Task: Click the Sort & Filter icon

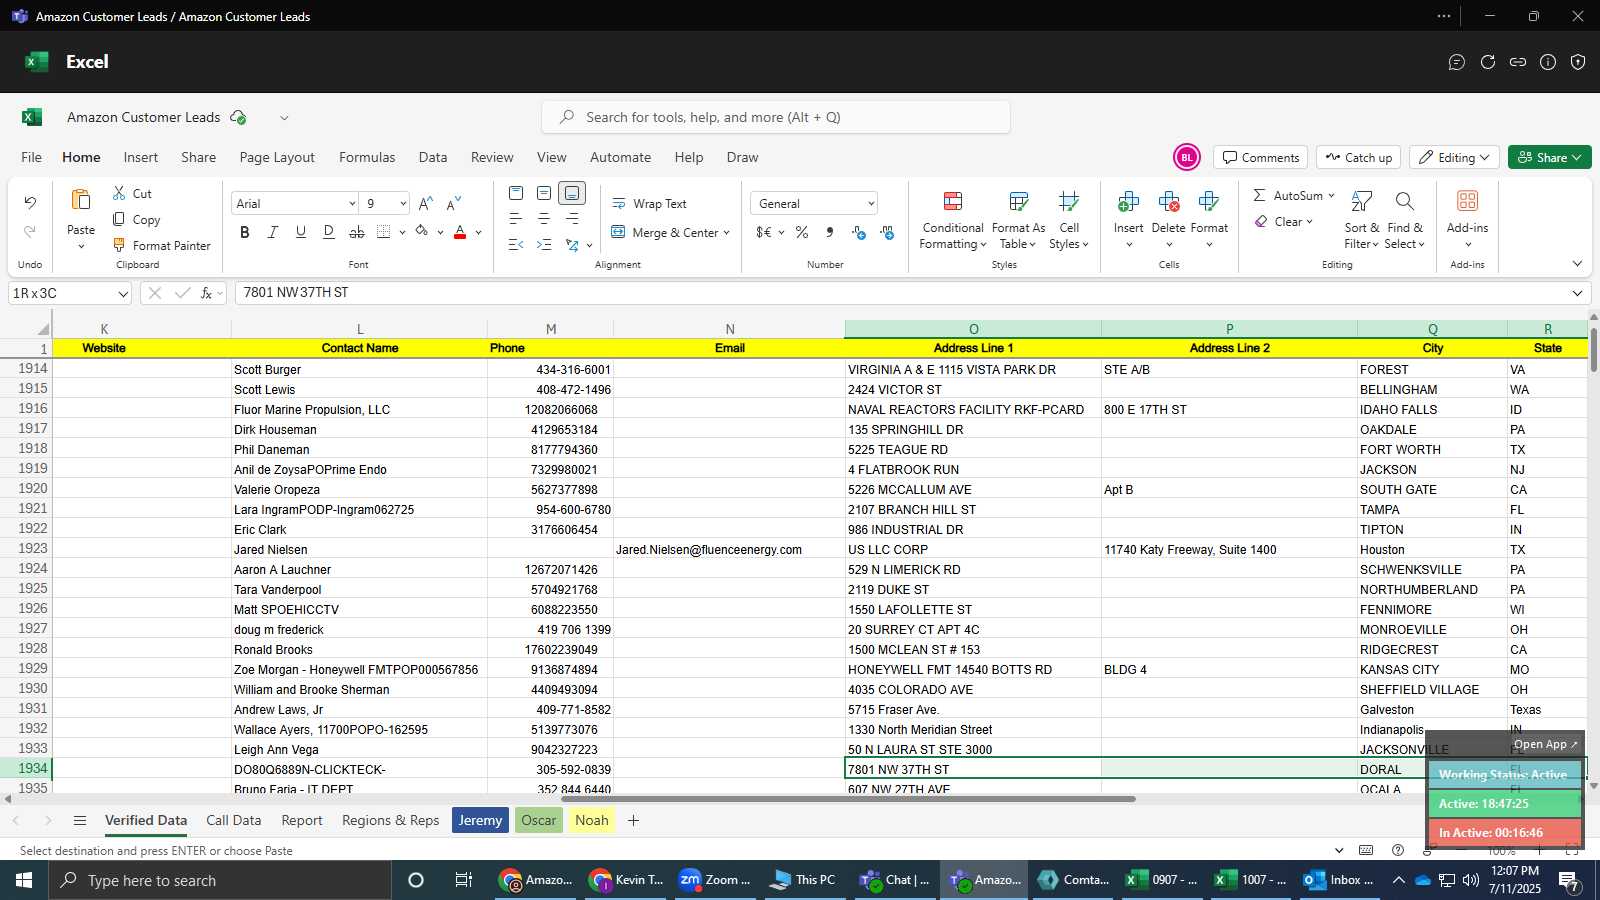Action: pyautogui.click(x=1361, y=201)
